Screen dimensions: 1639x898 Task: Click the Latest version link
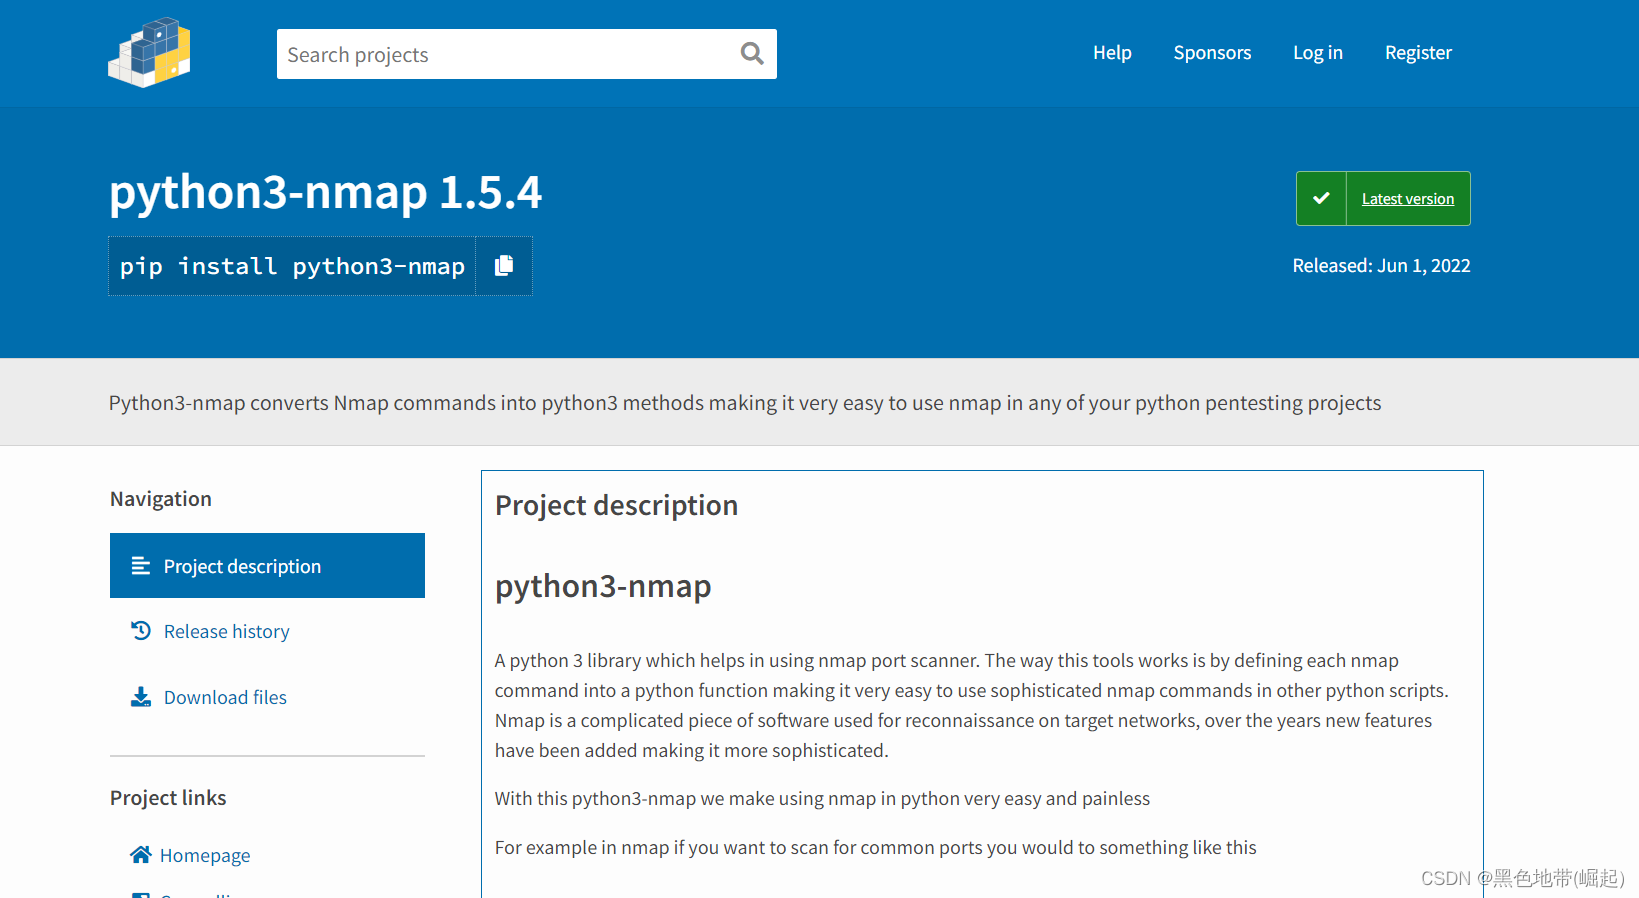coord(1408,199)
